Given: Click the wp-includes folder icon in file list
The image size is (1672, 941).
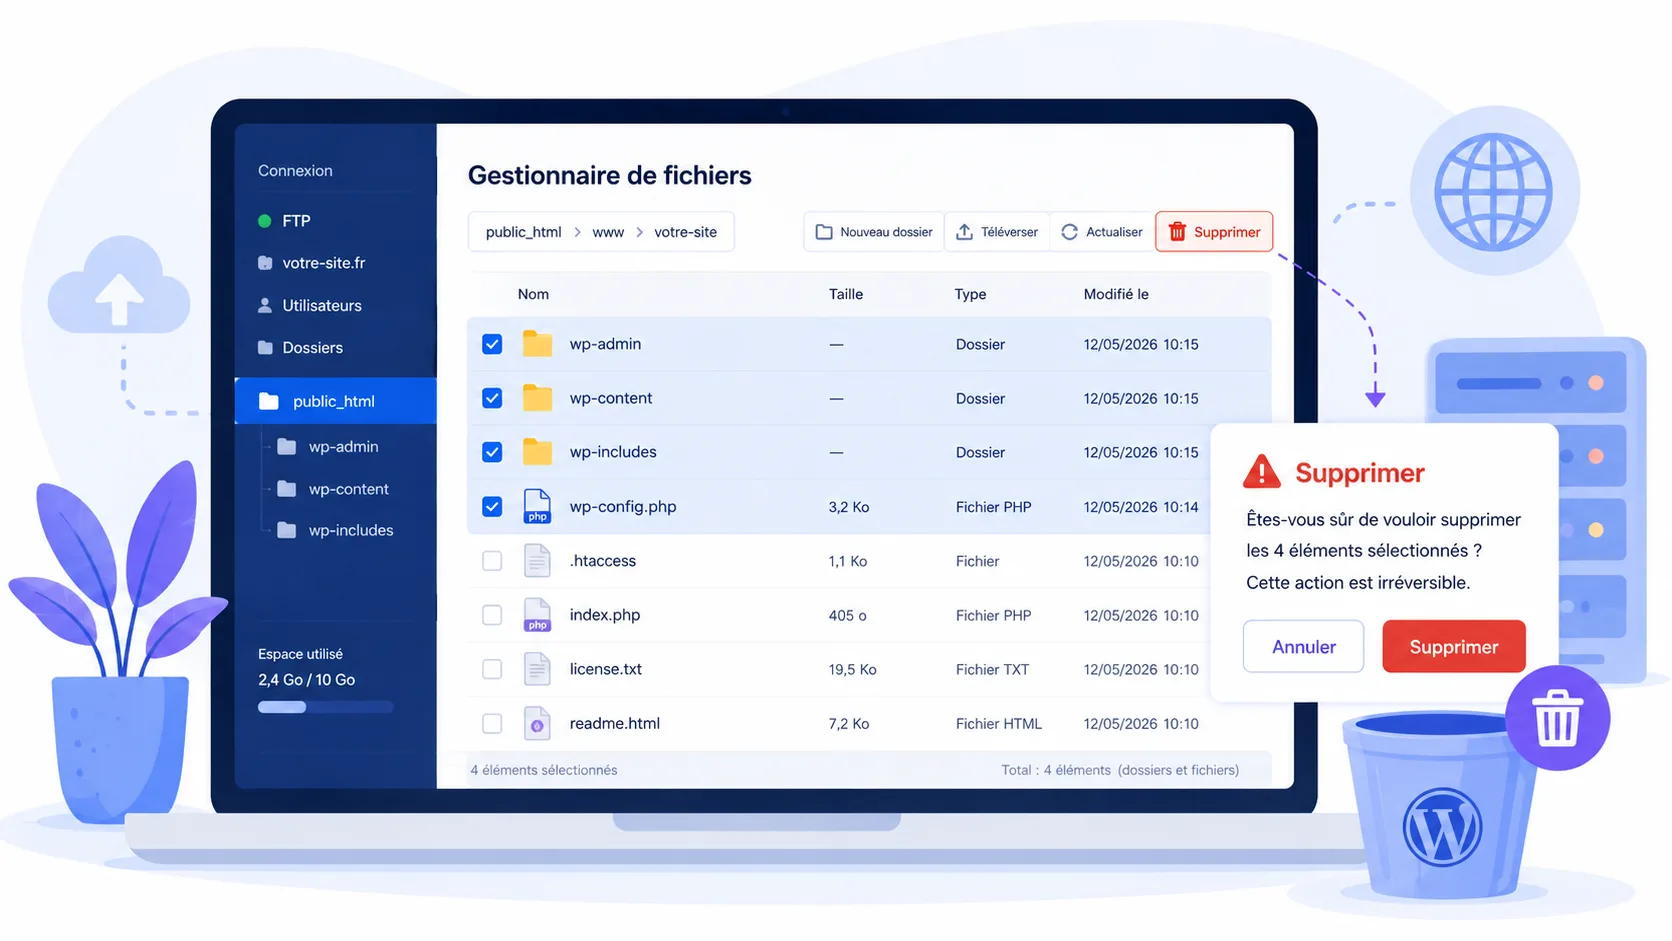Looking at the screenshot, I should 537,452.
